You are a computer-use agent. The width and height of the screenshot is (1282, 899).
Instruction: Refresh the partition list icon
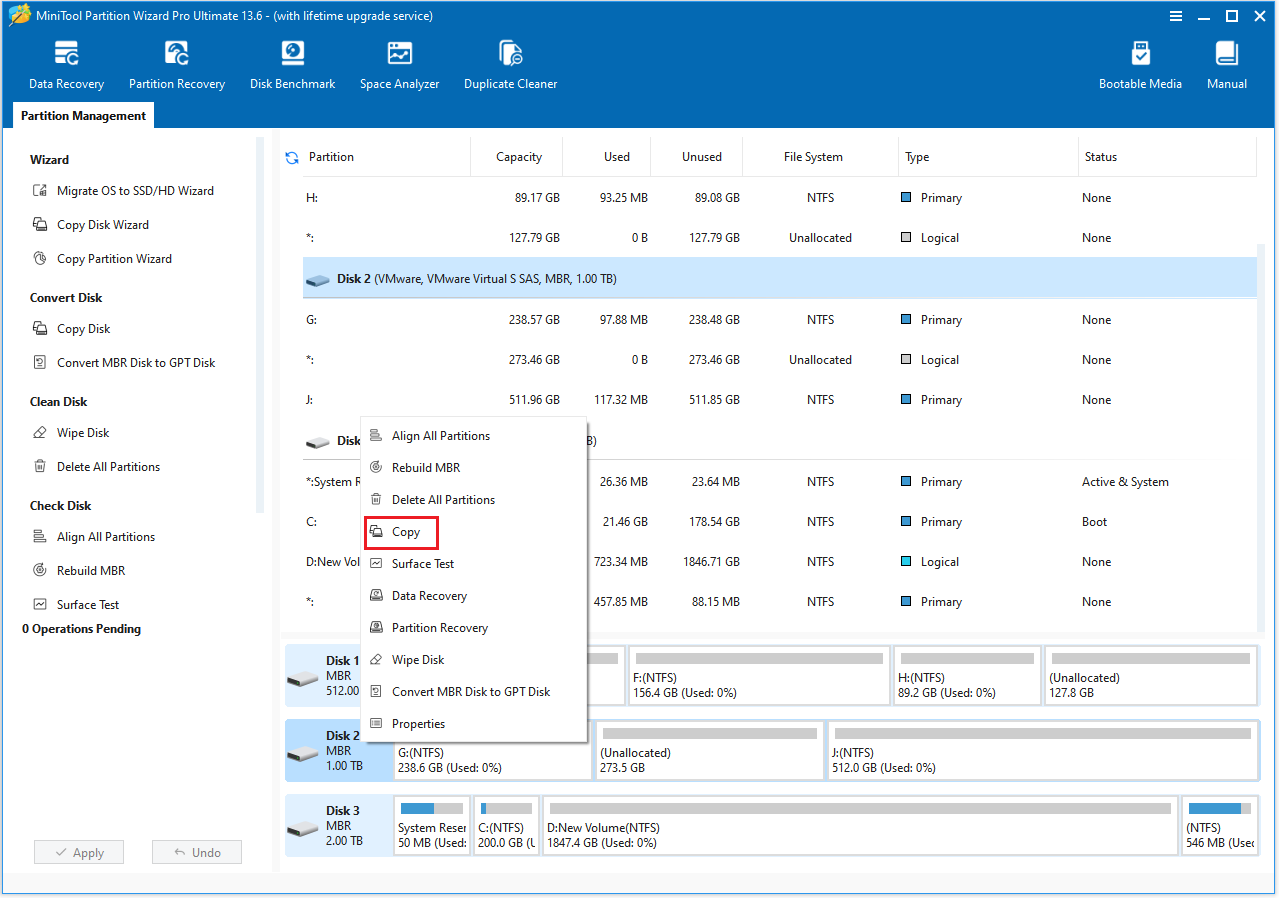(x=292, y=158)
